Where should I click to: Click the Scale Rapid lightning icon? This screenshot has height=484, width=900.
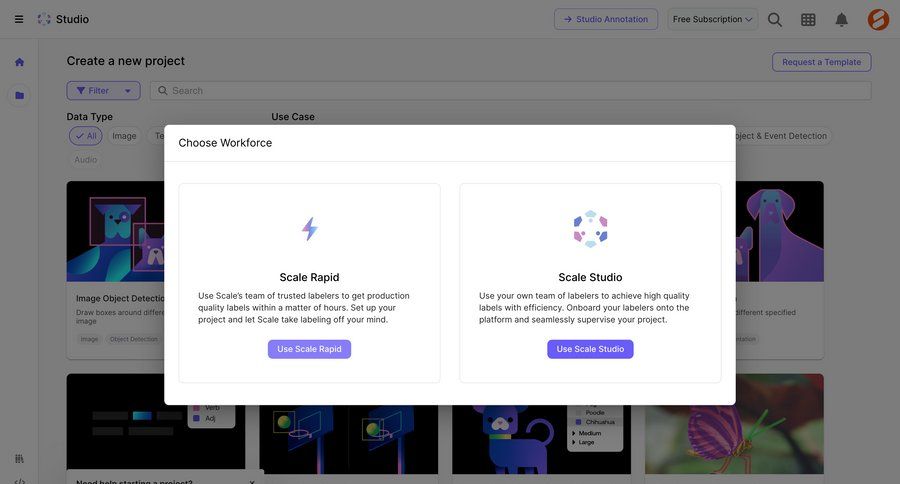[x=309, y=229]
